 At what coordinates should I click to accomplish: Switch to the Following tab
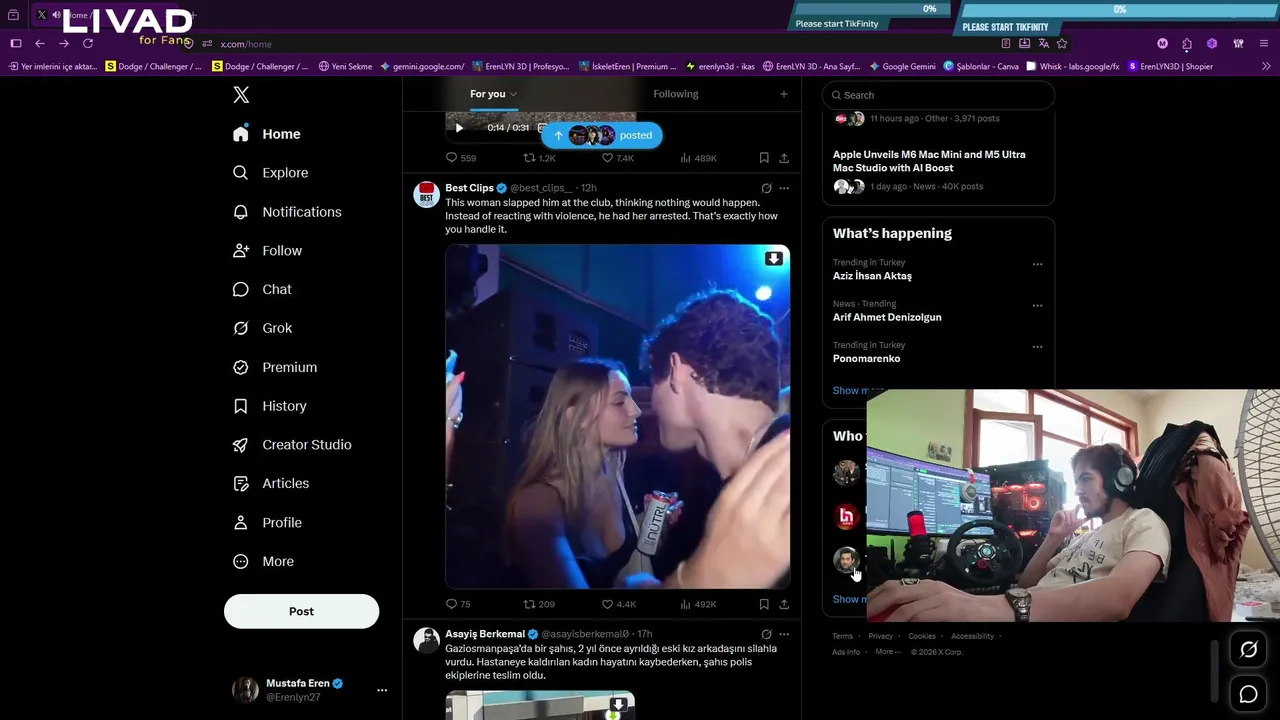676,94
